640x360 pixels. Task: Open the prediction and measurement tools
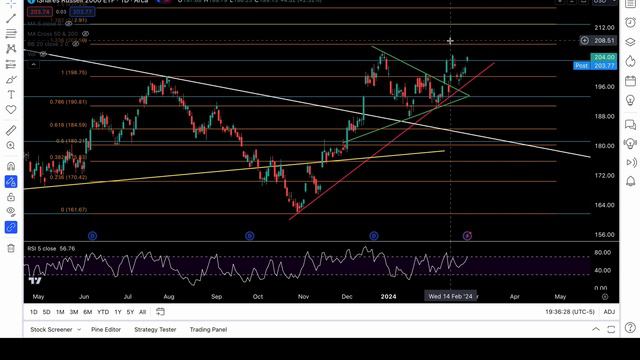11,64
